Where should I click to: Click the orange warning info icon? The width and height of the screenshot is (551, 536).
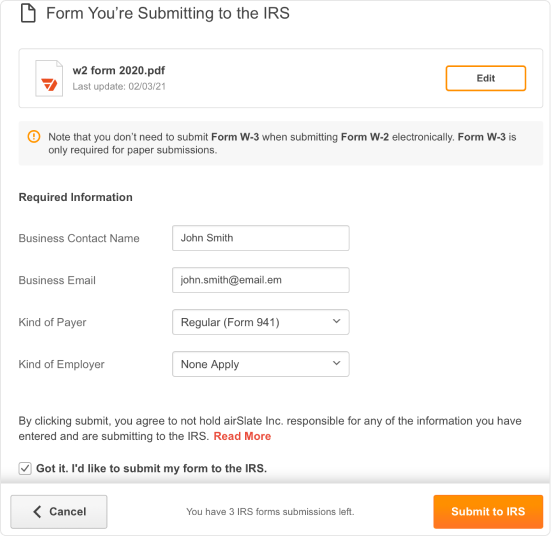point(34,136)
